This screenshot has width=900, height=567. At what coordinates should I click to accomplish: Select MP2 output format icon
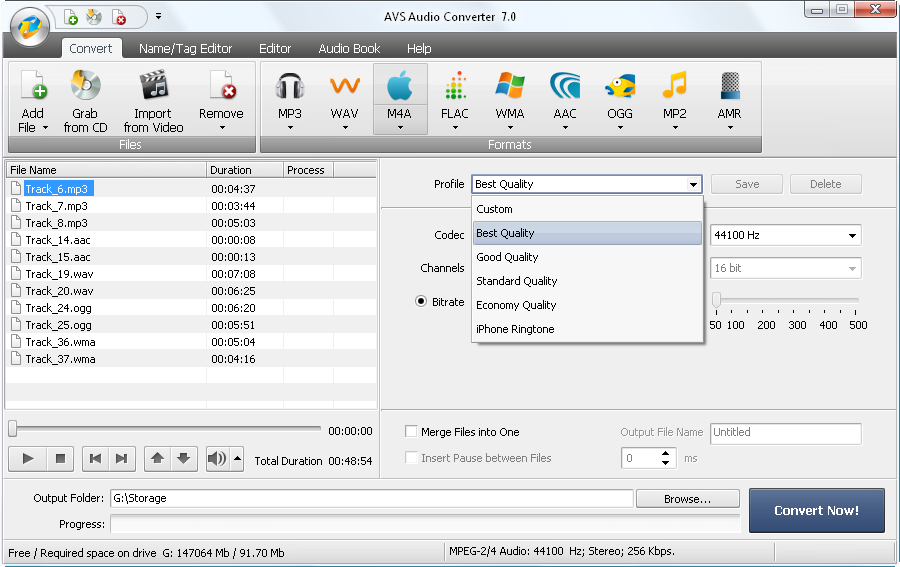[x=675, y=86]
